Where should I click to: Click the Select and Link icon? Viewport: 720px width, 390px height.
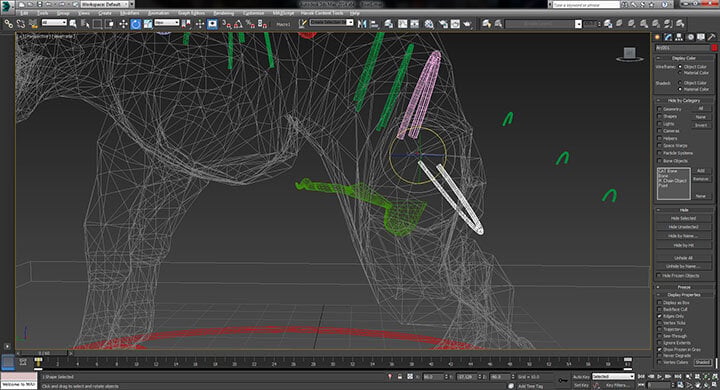point(8,24)
